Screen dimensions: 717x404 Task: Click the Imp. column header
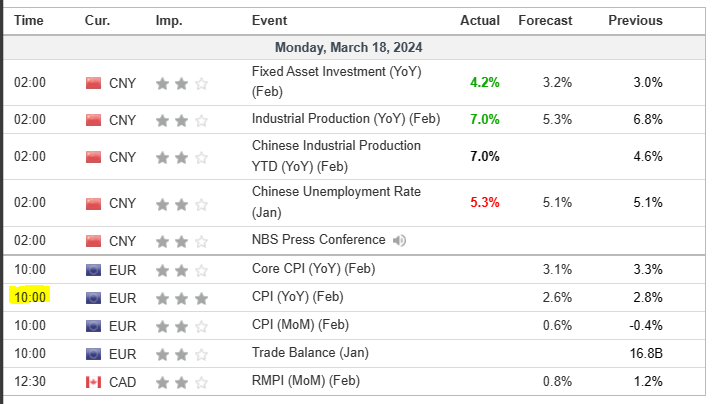(x=169, y=20)
